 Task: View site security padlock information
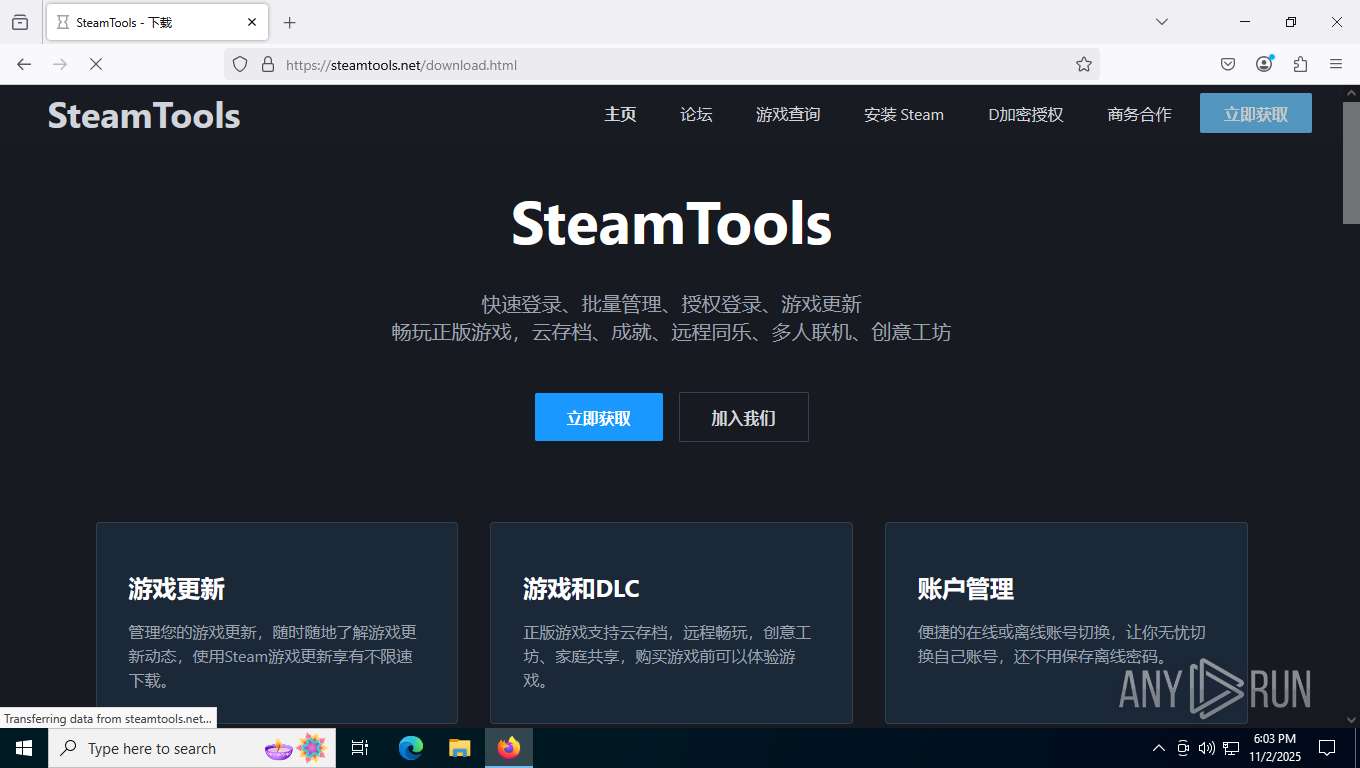pyautogui.click(x=267, y=64)
